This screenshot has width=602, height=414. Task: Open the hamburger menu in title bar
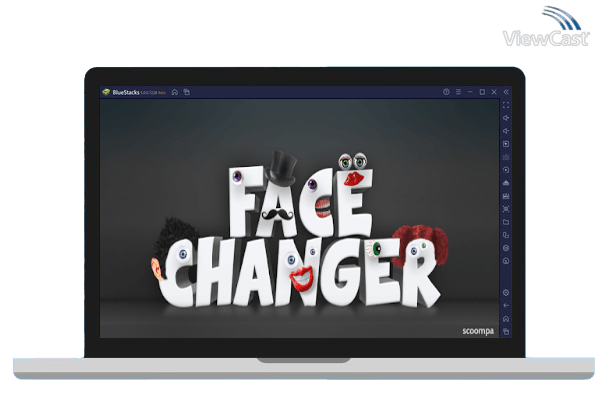(x=458, y=92)
